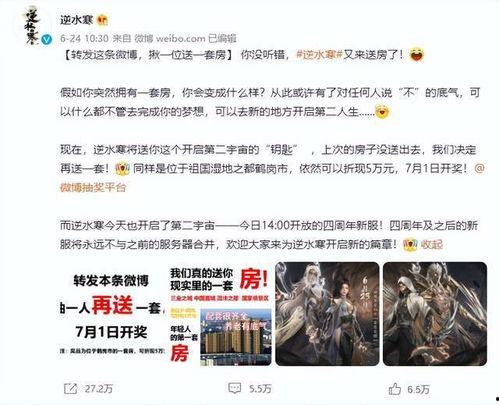Click laughing emoji after 又来送房了
The height and width of the screenshot is (405, 499).
pos(417,54)
